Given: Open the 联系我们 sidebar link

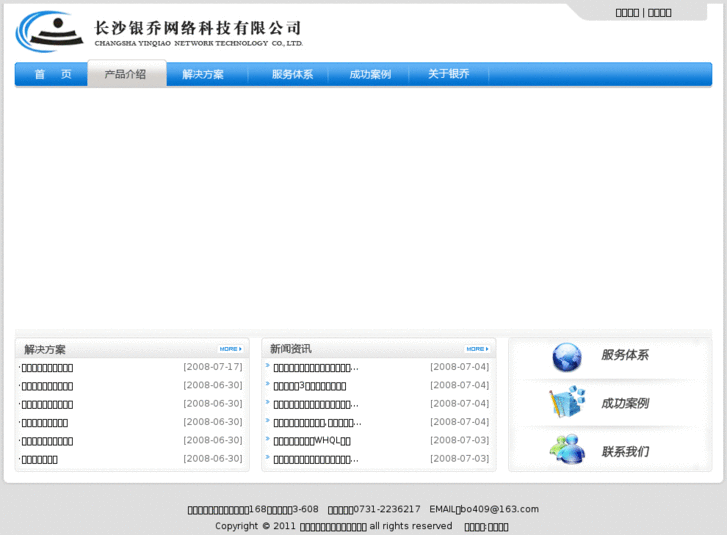Looking at the screenshot, I should (625, 452).
